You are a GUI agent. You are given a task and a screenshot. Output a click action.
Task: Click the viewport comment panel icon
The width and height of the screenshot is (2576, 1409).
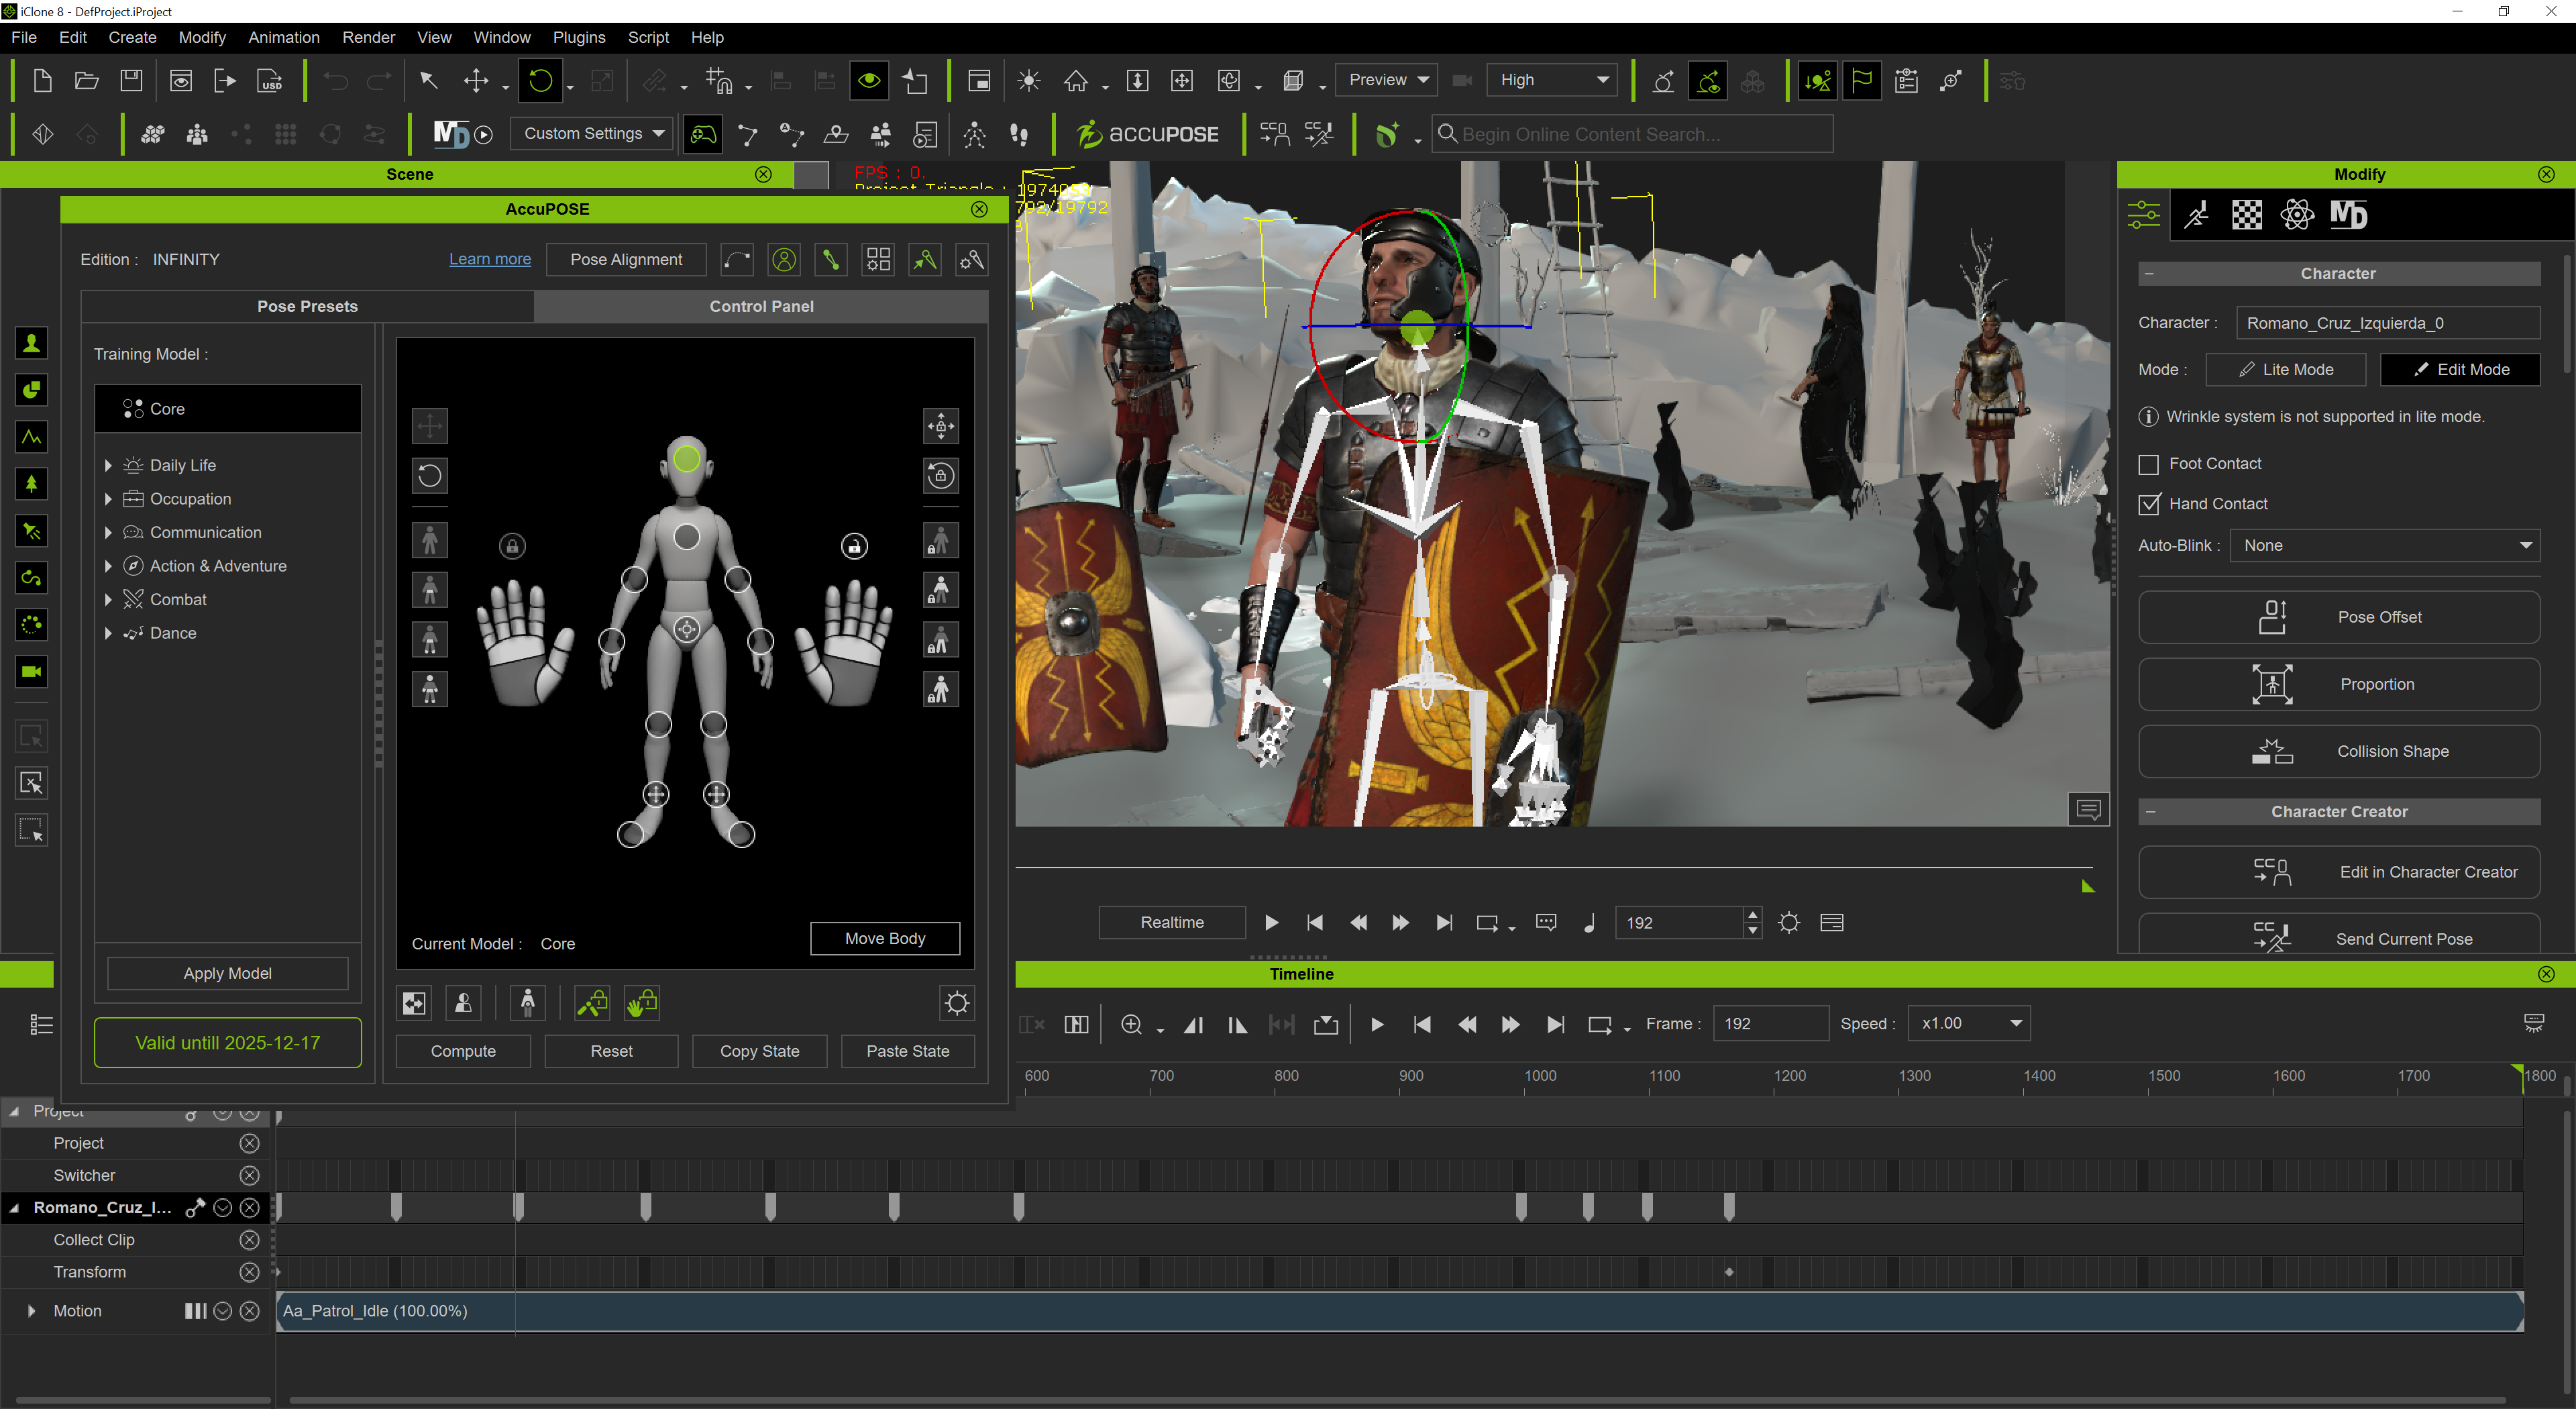2089,809
